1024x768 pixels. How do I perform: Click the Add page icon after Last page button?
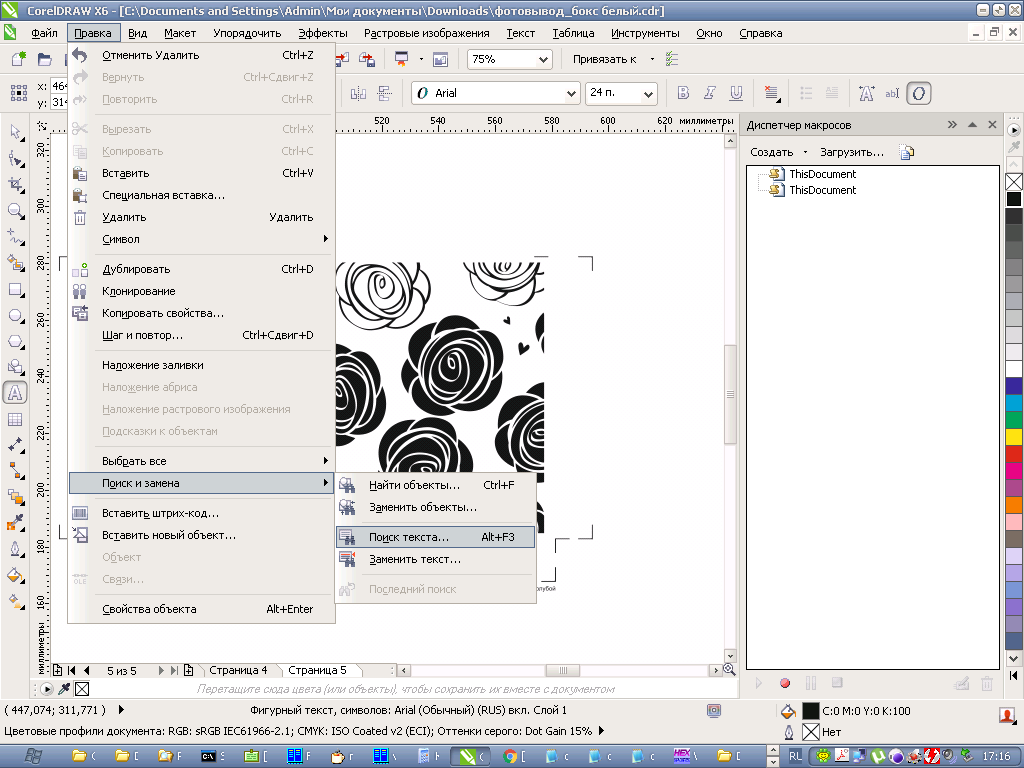click(x=188, y=670)
